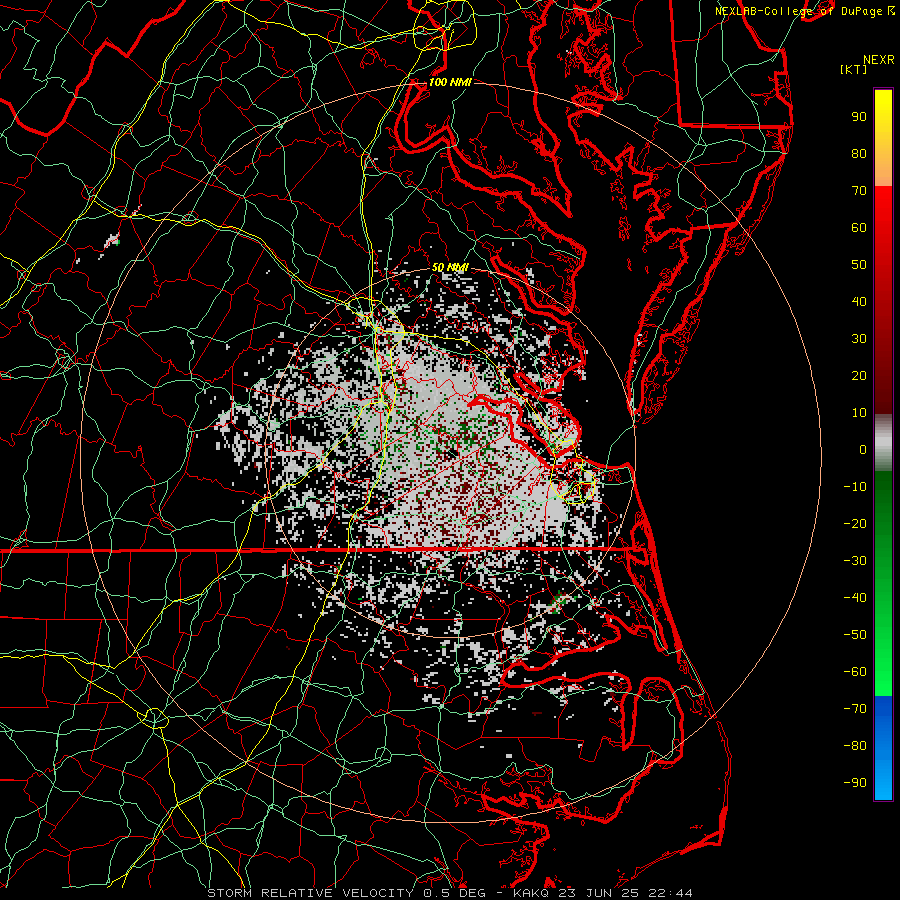Click the 100 NMI range ring label

(x=449, y=82)
